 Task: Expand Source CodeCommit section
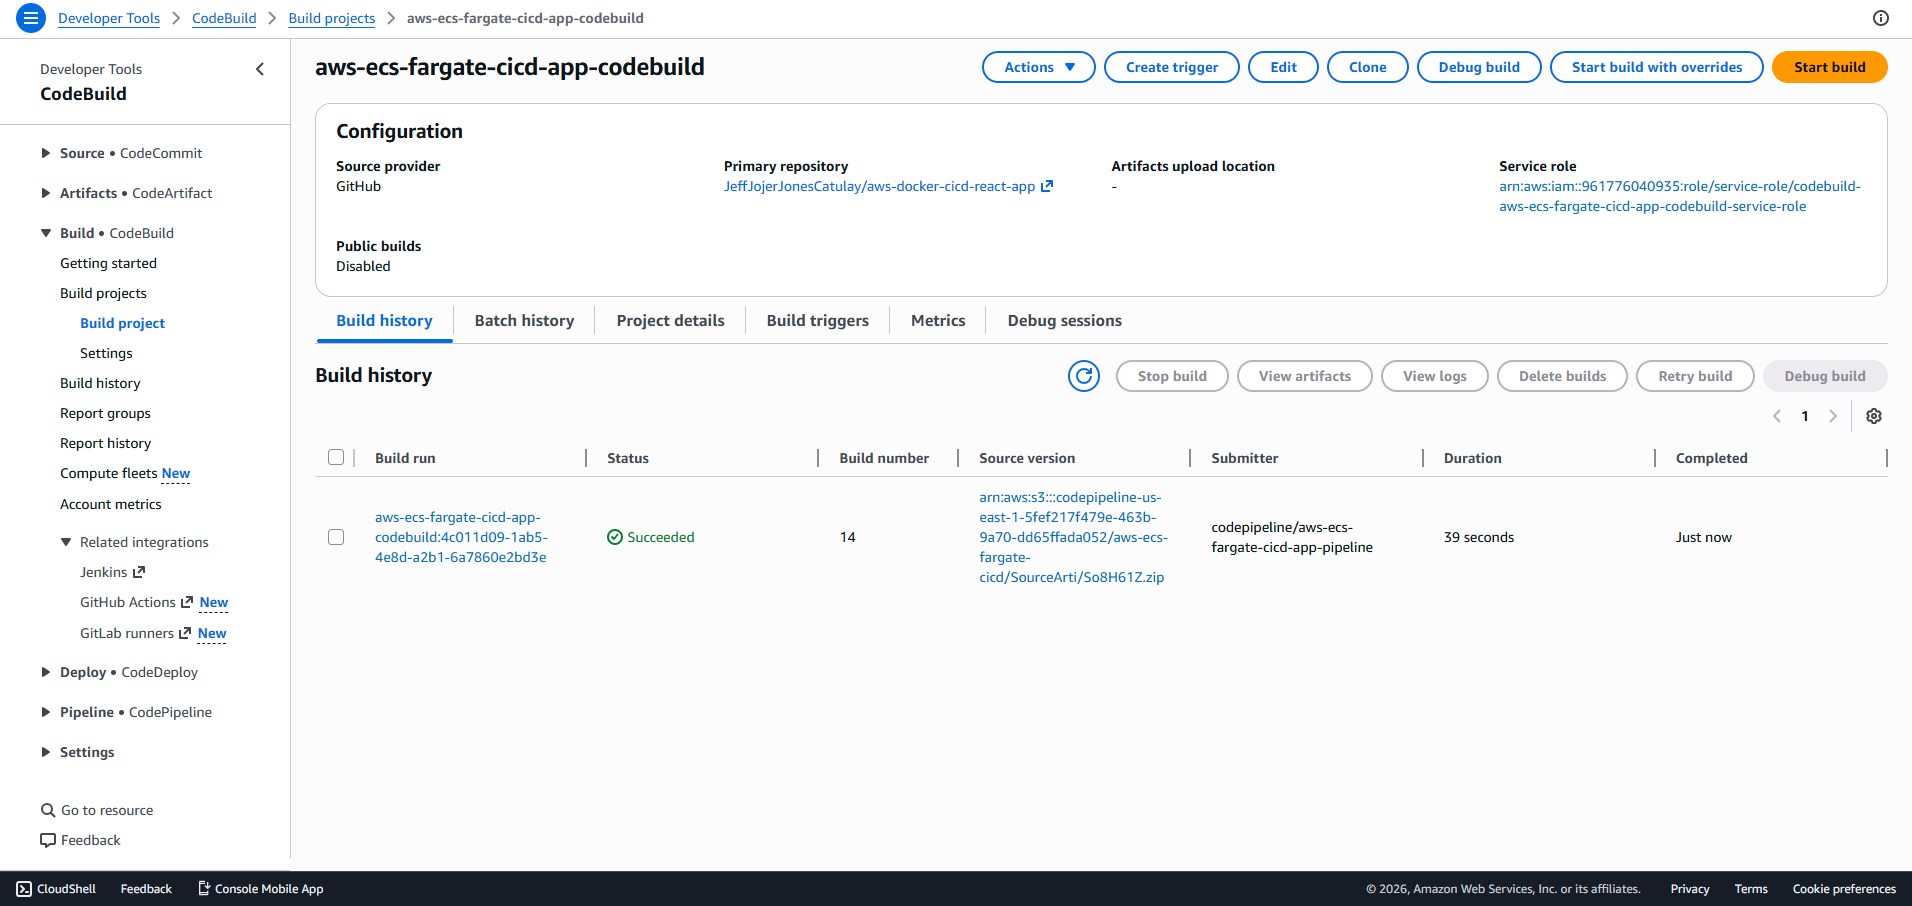pyautogui.click(x=46, y=153)
